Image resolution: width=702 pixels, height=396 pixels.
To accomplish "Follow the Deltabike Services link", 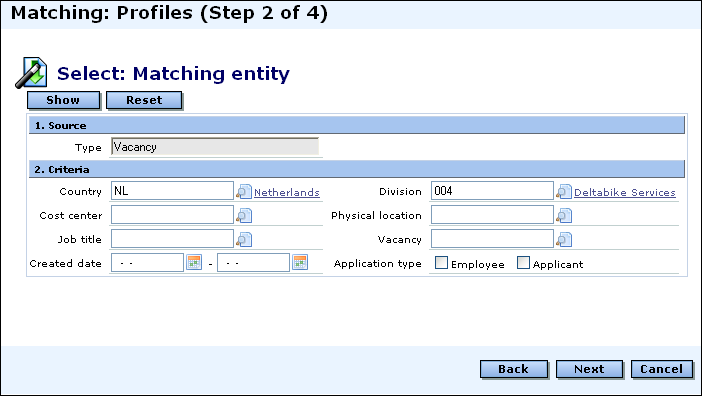I will click(x=625, y=192).
